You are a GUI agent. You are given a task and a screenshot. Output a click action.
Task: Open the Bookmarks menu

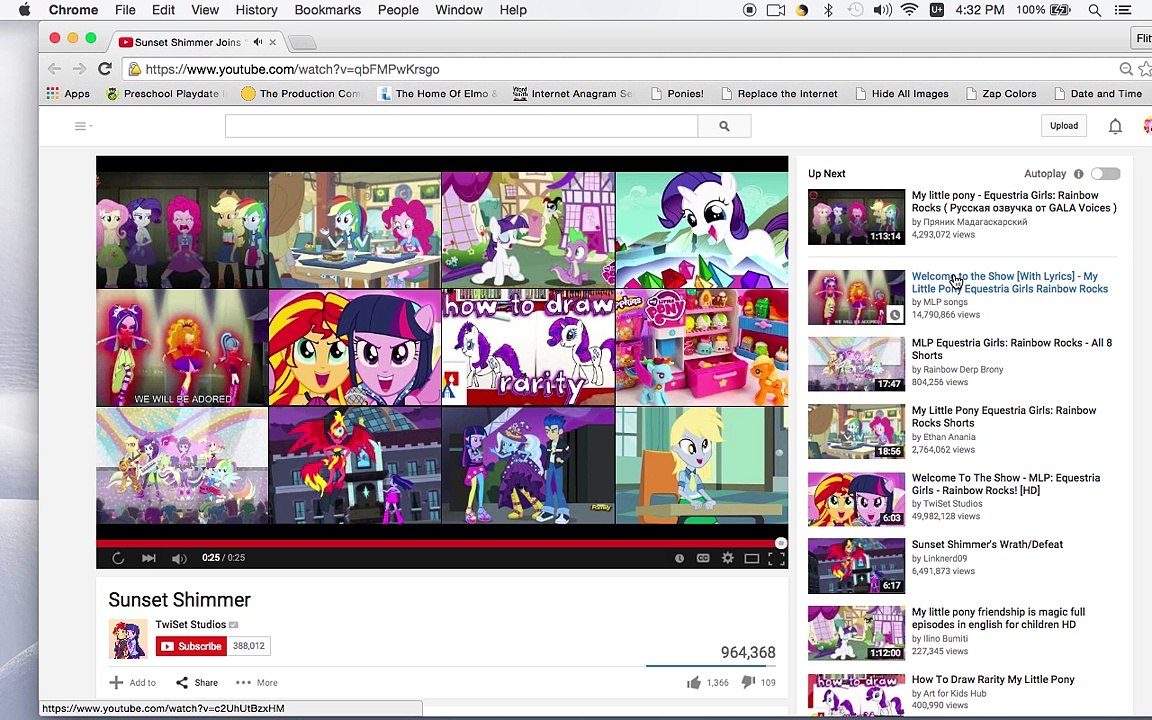328,10
